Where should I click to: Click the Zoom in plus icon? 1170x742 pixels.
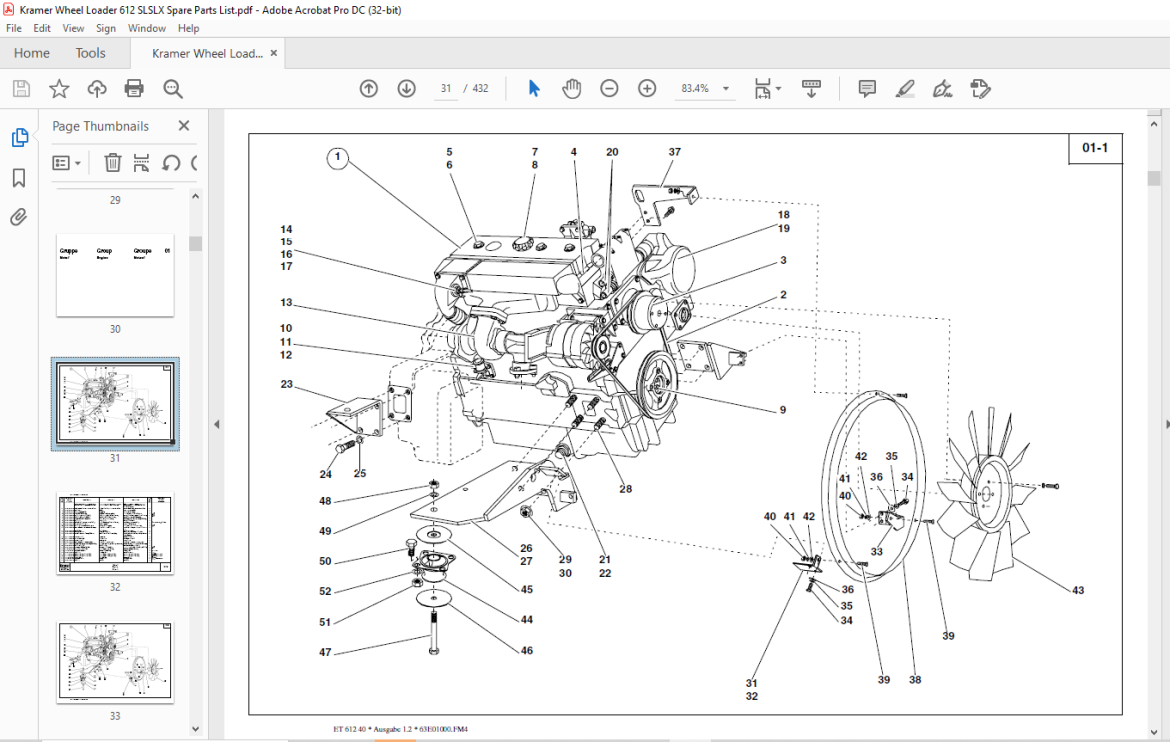(x=647, y=89)
